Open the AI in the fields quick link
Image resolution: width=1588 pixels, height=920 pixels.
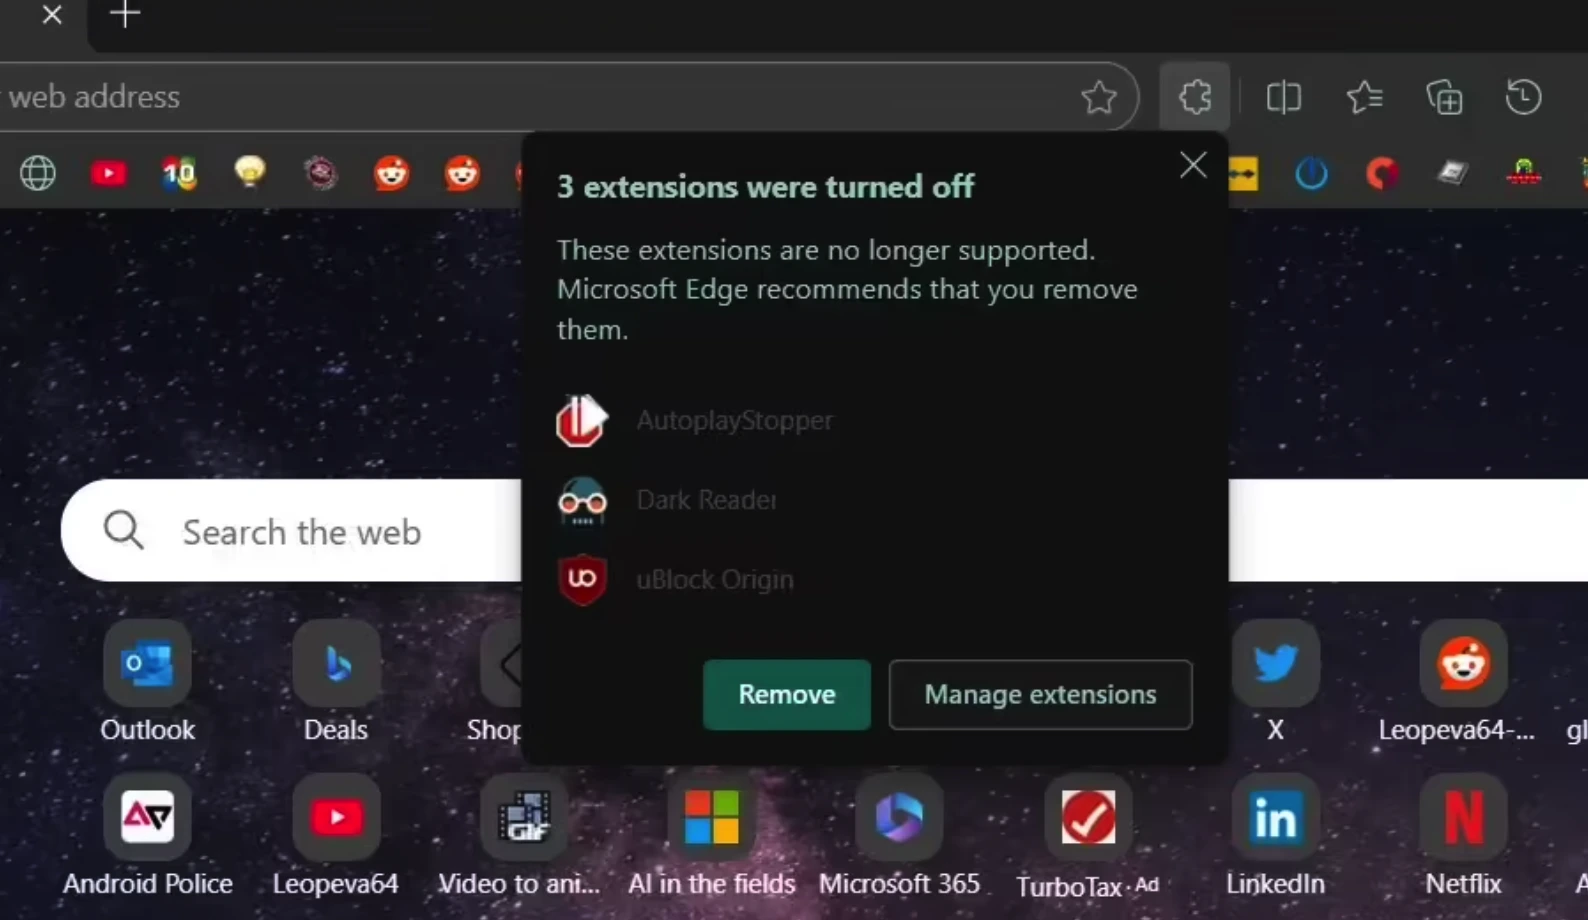pyautogui.click(x=712, y=836)
